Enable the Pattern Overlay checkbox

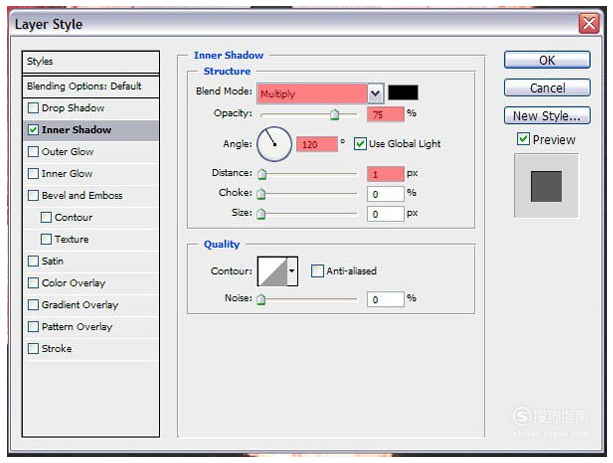[33, 327]
